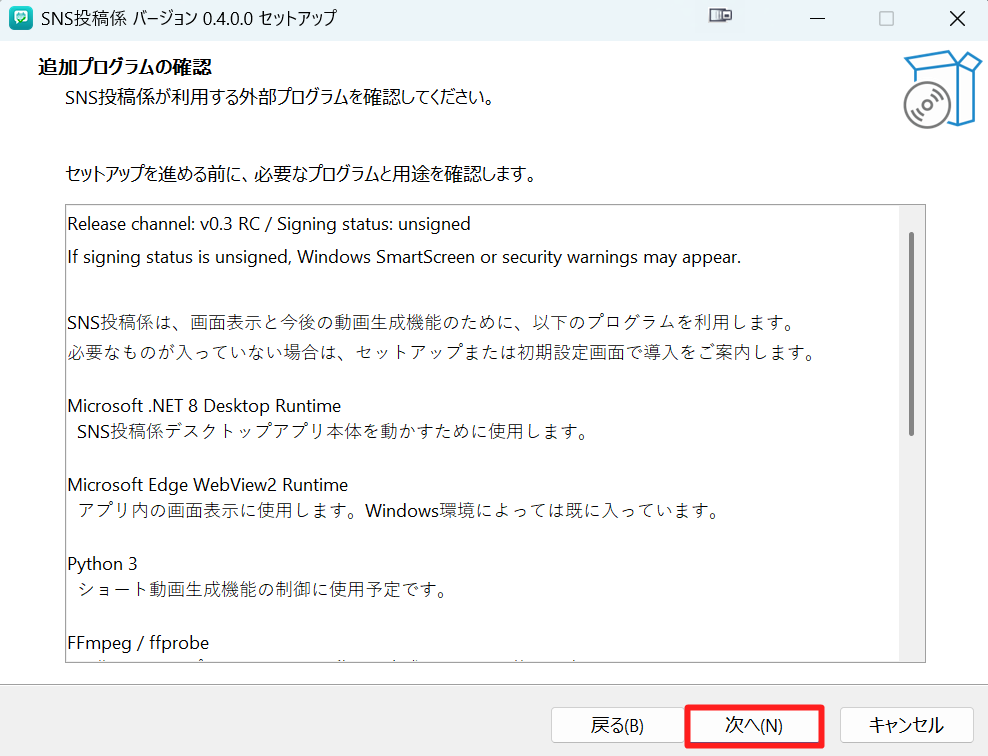This screenshot has height=756, width=988.
Task: Close the setup window
Action: (957, 19)
